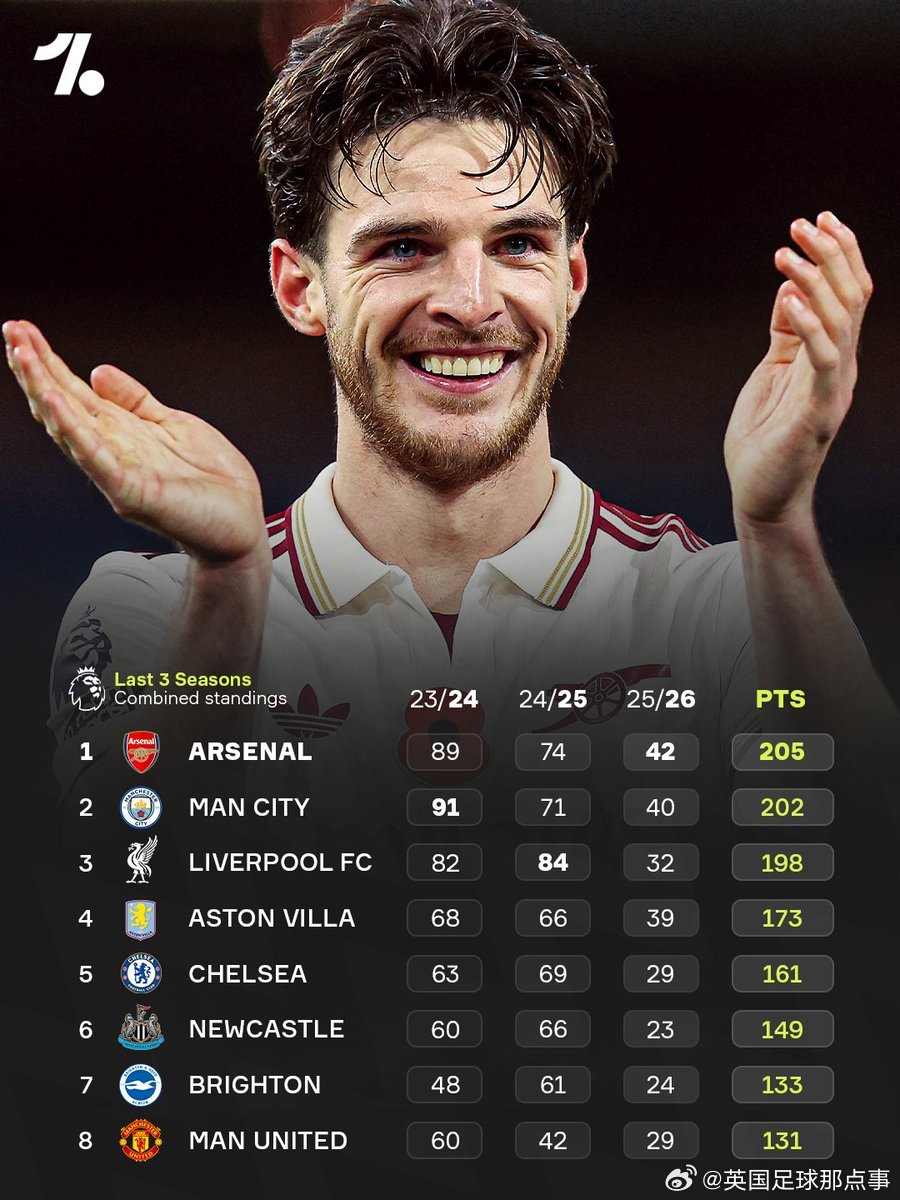Image resolution: width=900 pixels, height=1200 pixels.
Task: Click the Man City club crest
Action: point(141,807)
